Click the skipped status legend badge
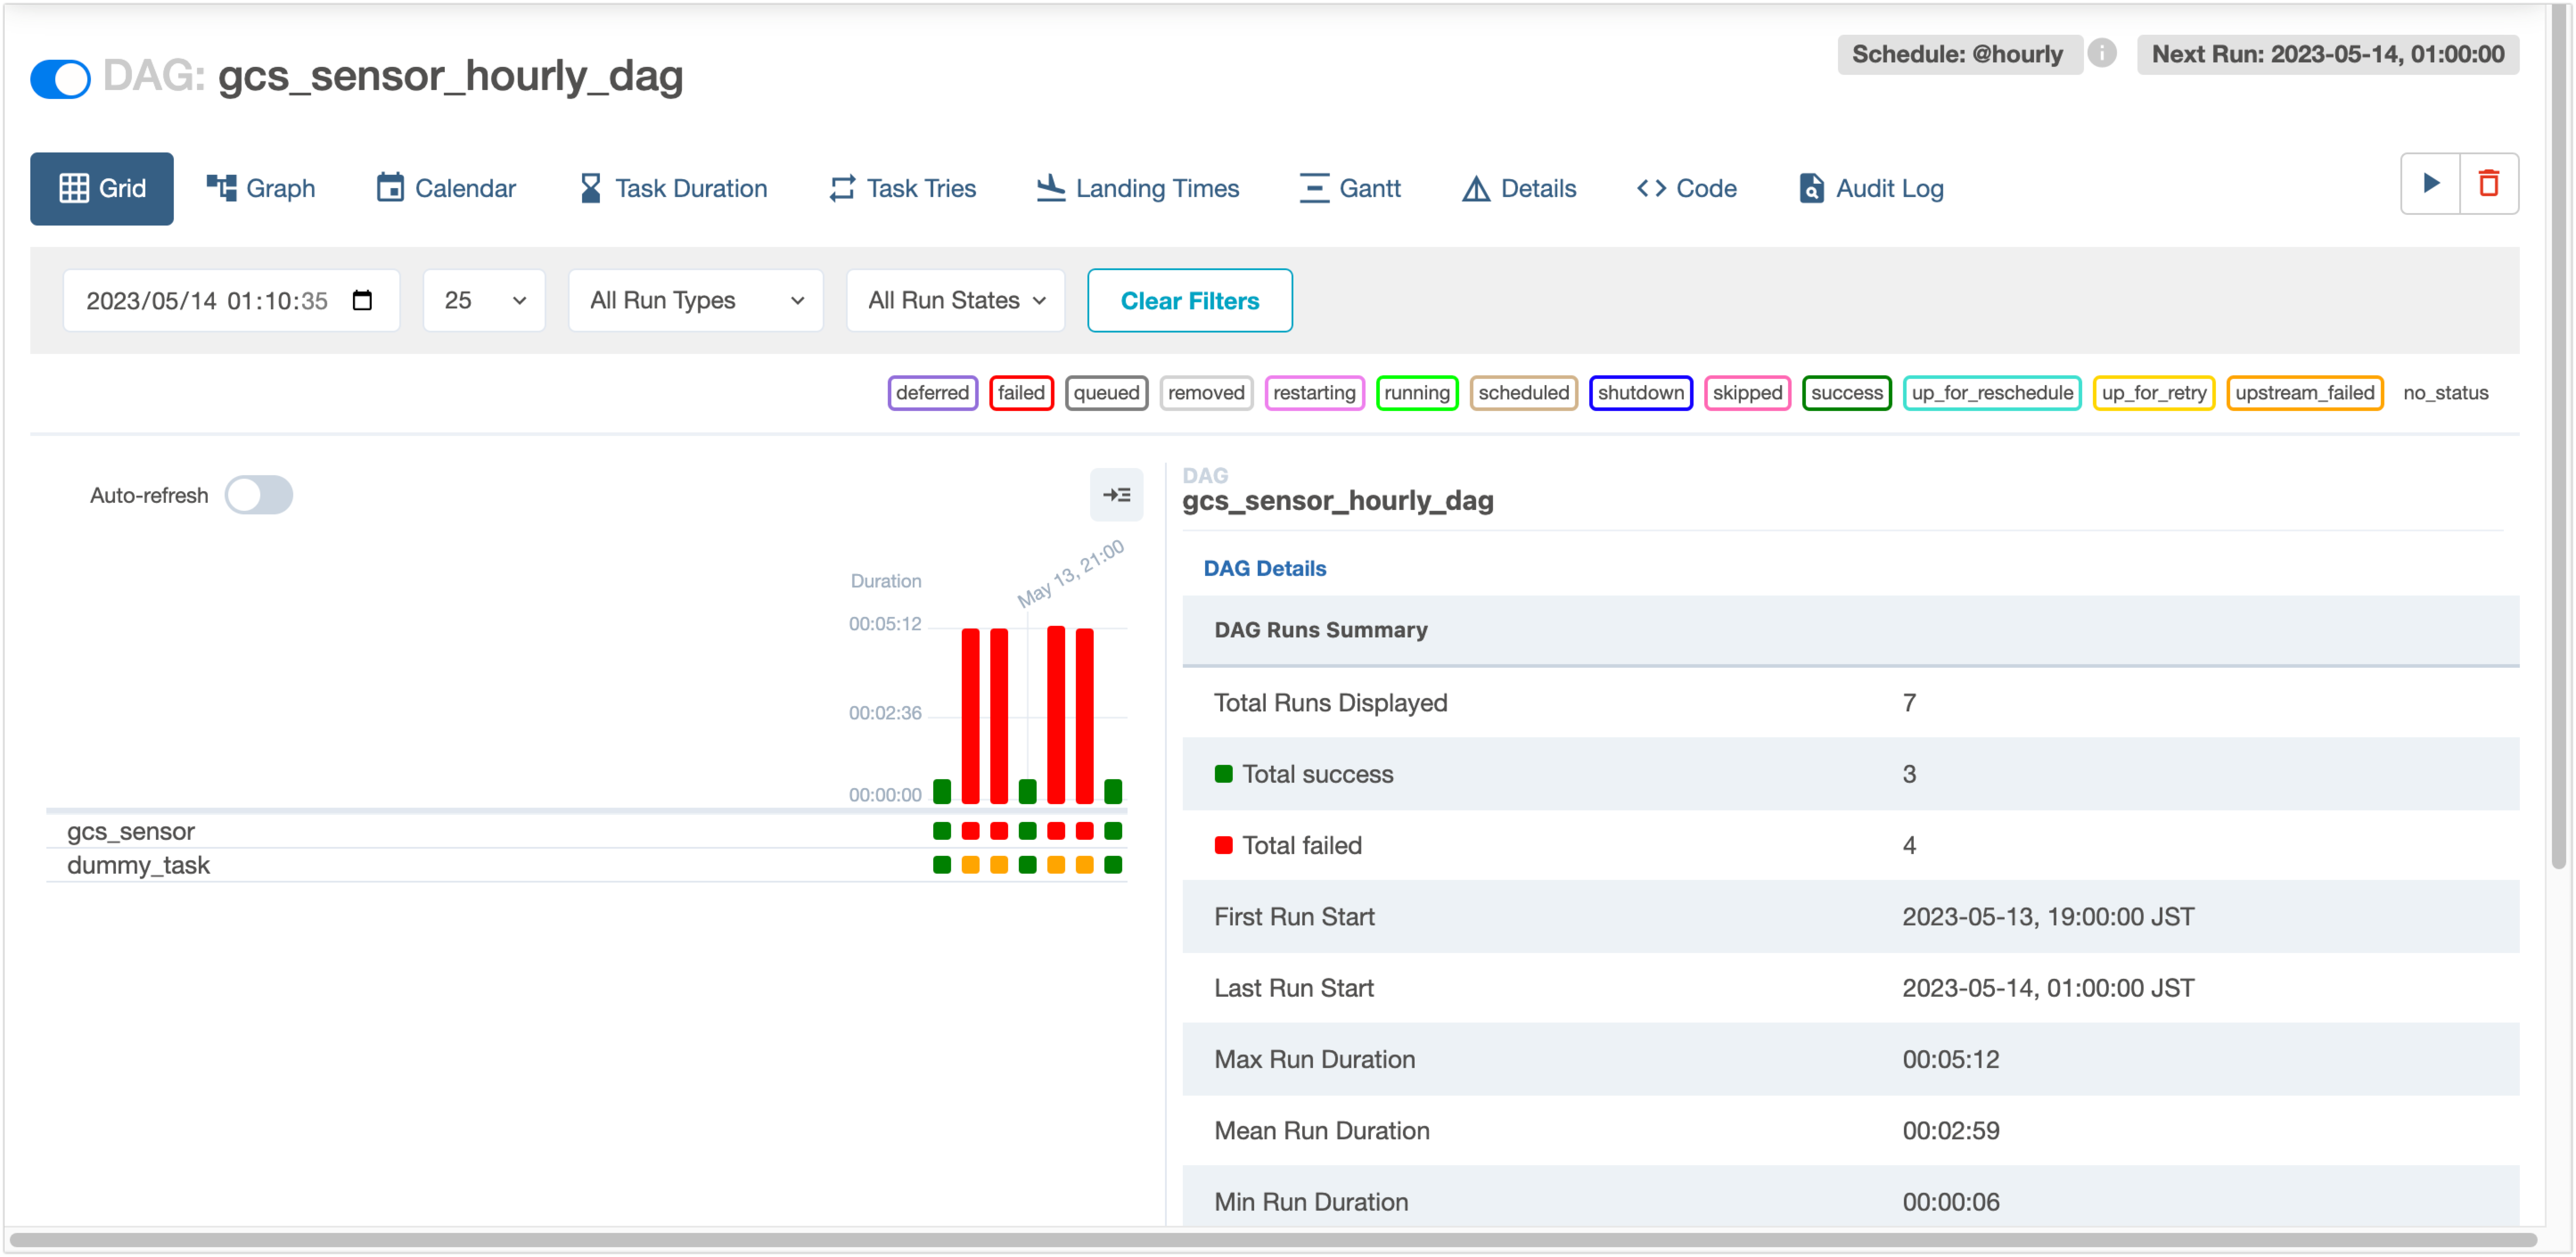 point(1747,393)
